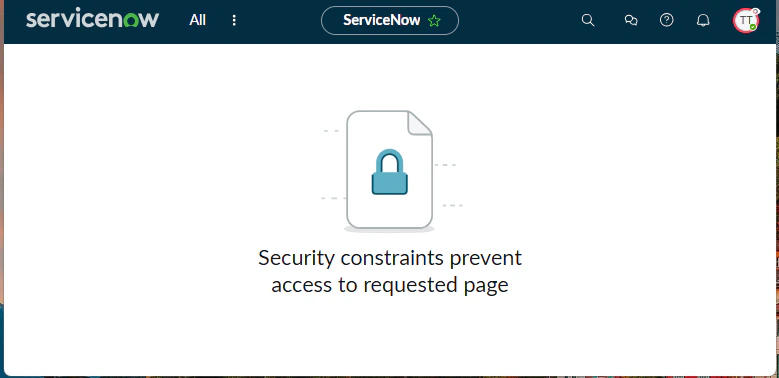Add page to favorites with star icon
Viewport: 779px width, 378px height.
click(434, 21)
